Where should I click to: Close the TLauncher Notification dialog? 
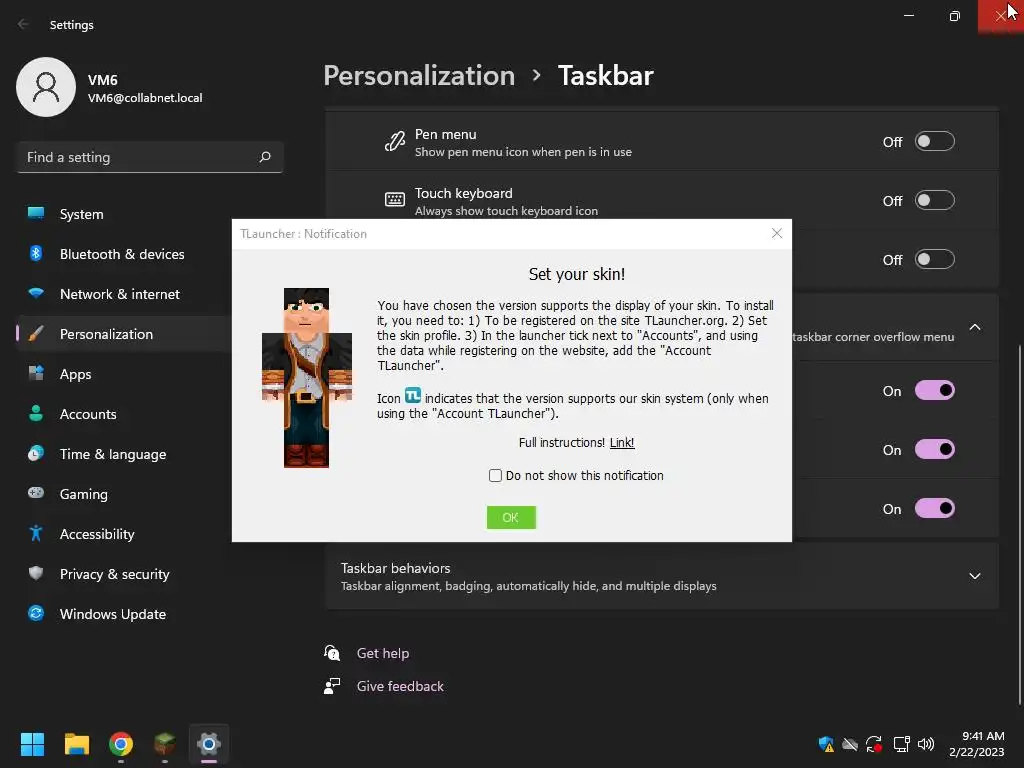point(776,233)
